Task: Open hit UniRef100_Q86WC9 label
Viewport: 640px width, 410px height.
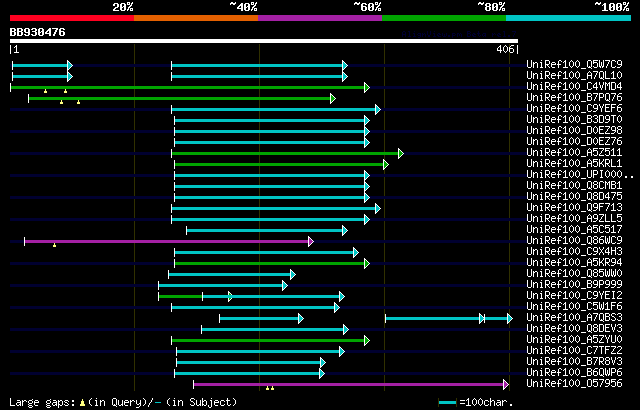Action: point(574,240)
